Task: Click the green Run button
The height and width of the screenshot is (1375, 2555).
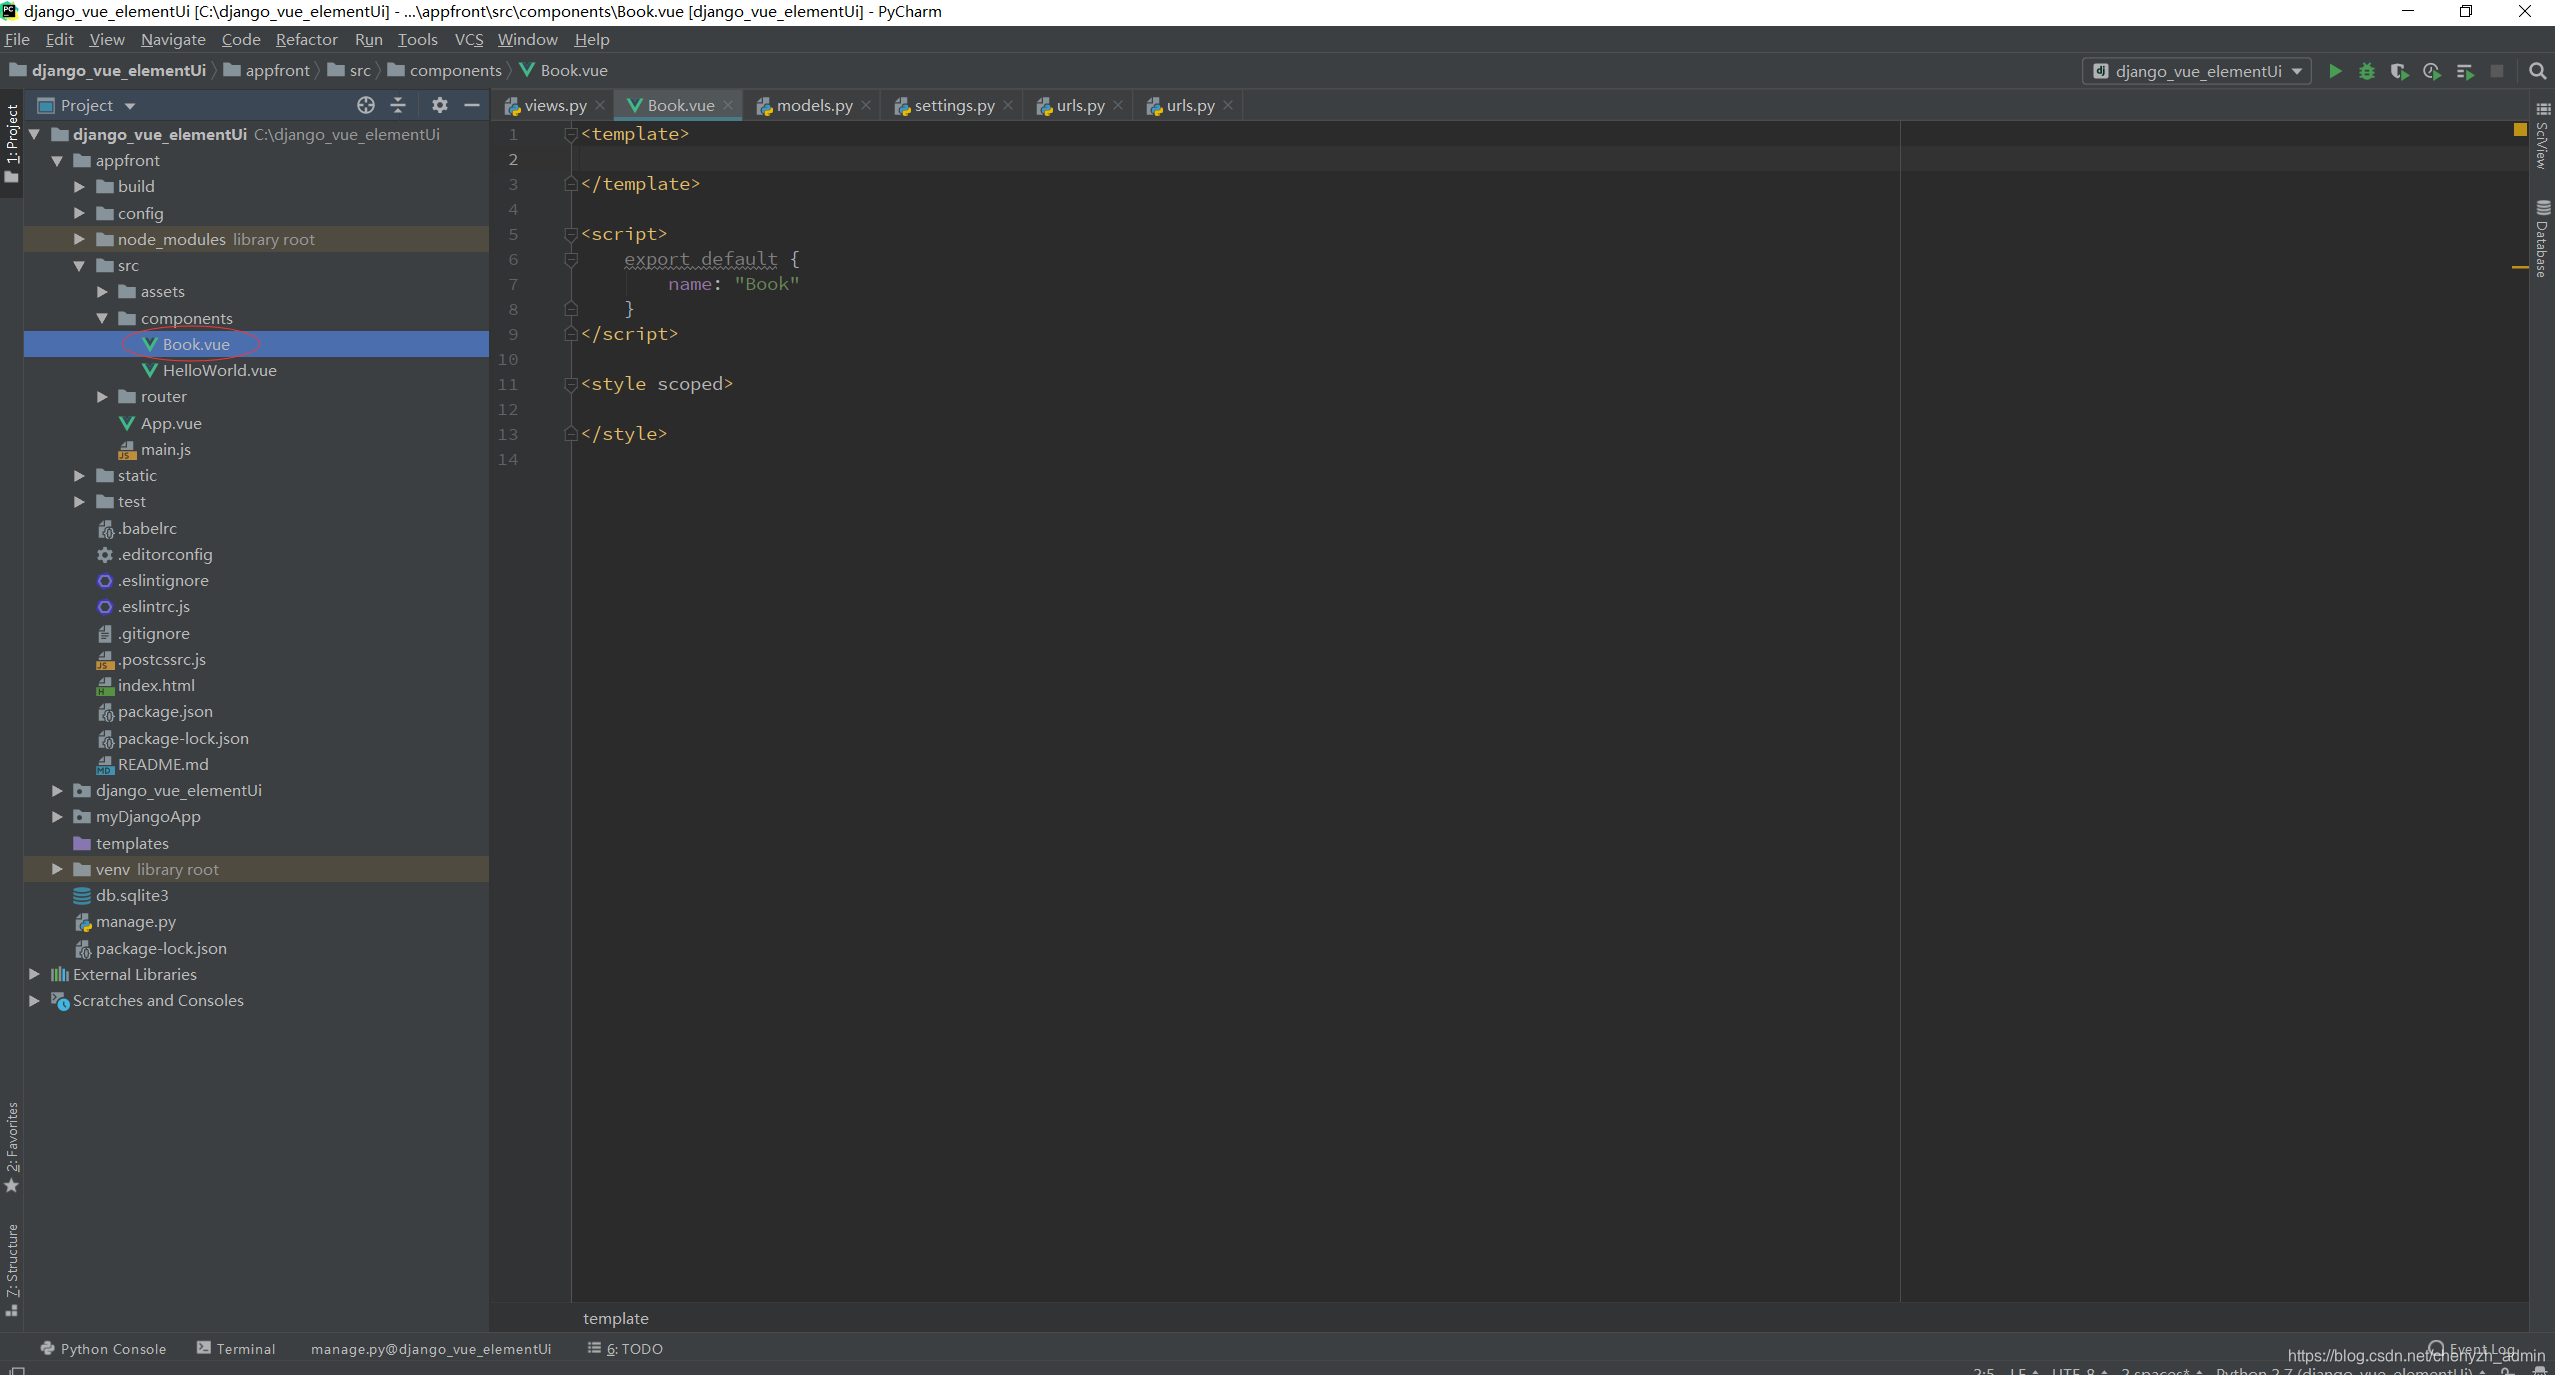Action: point(2334,71)
